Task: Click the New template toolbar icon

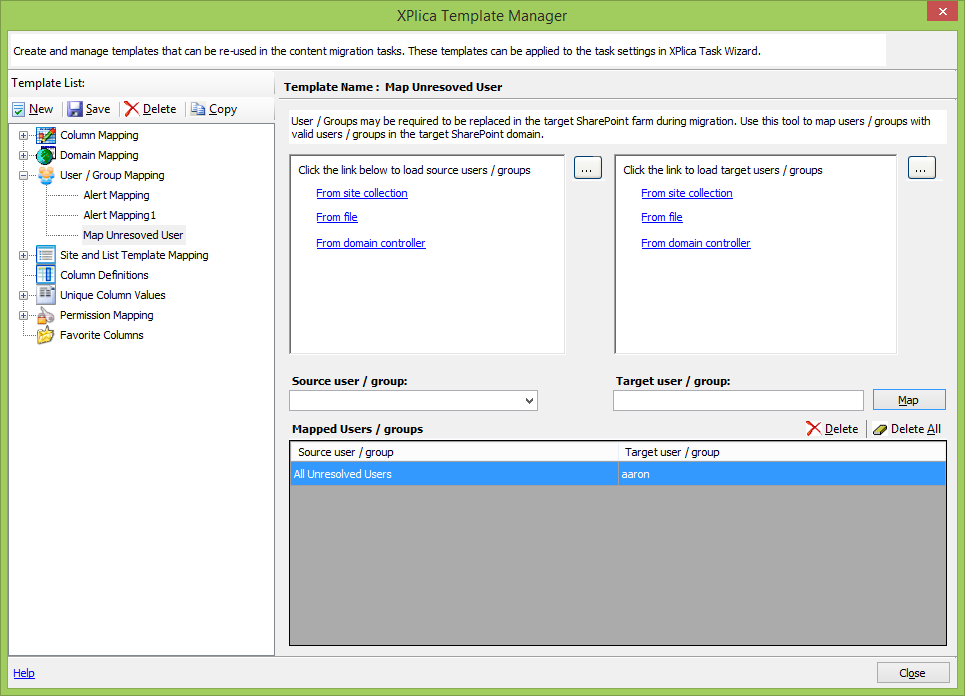Action: (x=18, y=109)
